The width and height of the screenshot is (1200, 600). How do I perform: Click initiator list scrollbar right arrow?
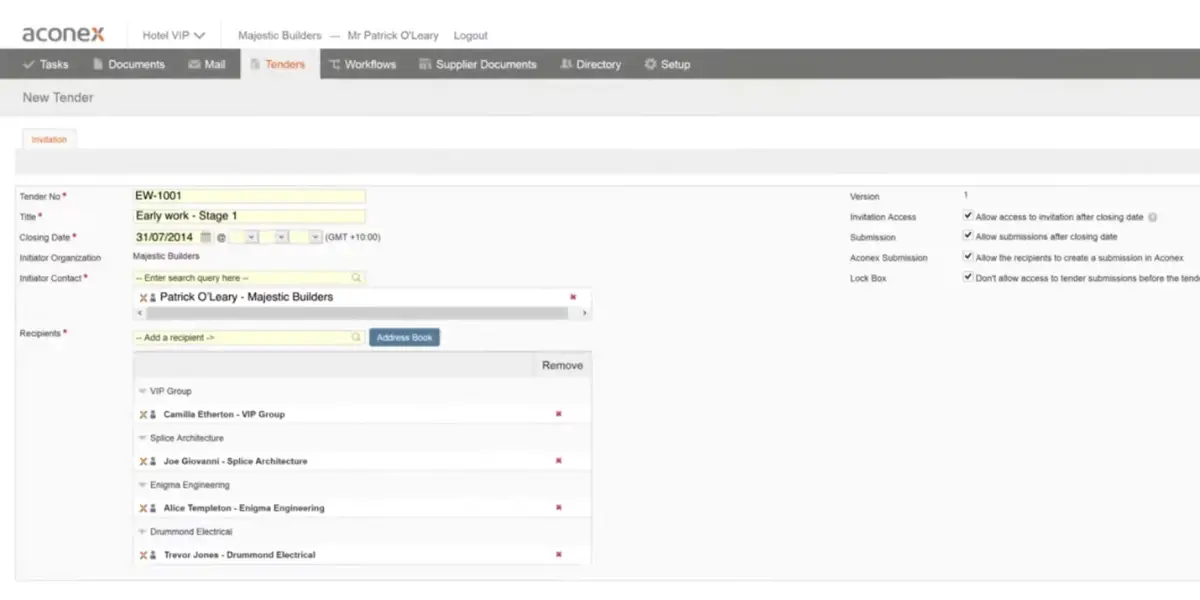point(585,313)
